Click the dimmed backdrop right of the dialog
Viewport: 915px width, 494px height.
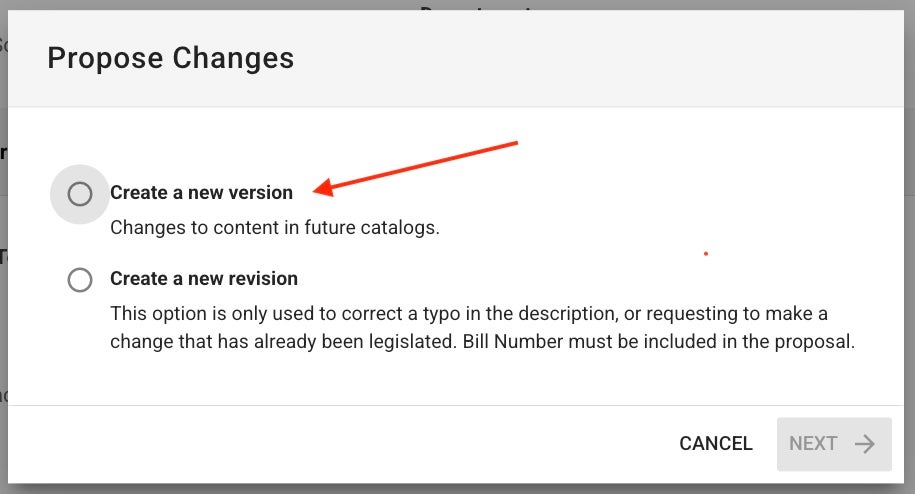tap(909, 245)
